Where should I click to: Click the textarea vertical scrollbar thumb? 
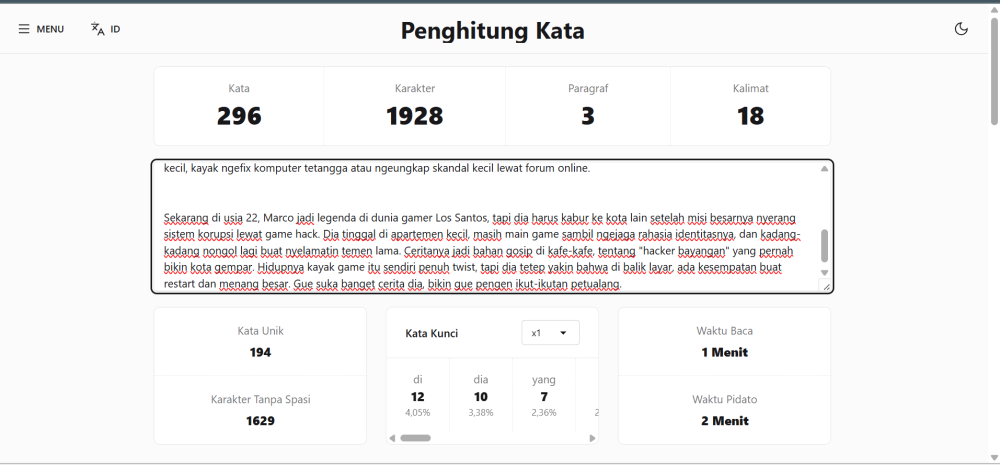824,246
